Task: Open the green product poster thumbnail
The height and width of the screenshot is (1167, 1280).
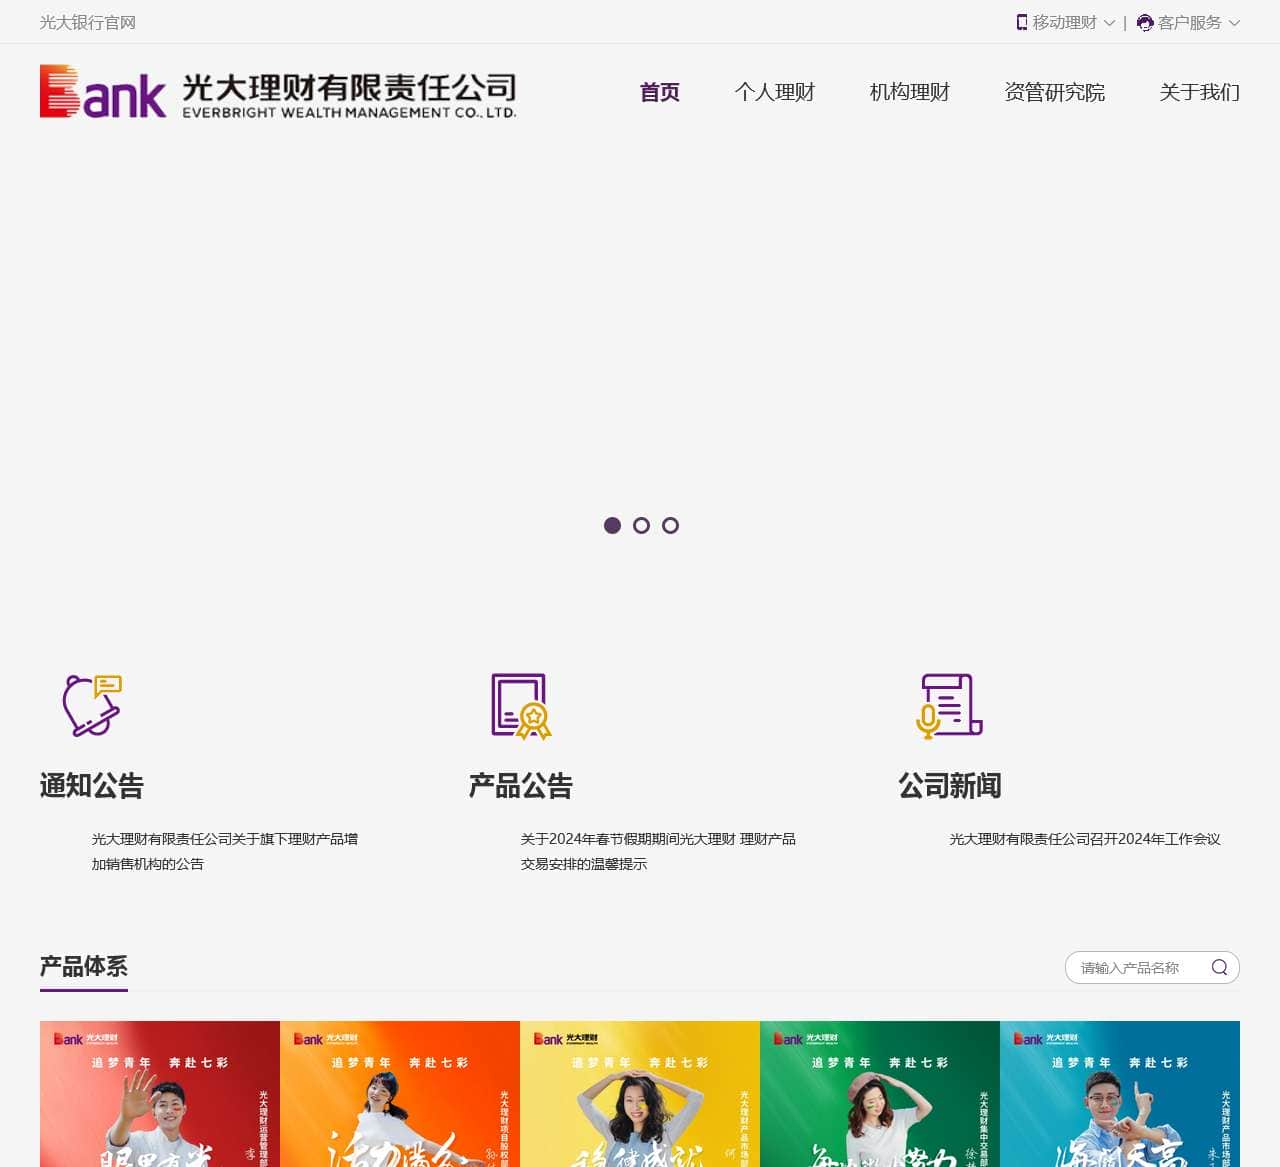Action: pos(880,1094)
